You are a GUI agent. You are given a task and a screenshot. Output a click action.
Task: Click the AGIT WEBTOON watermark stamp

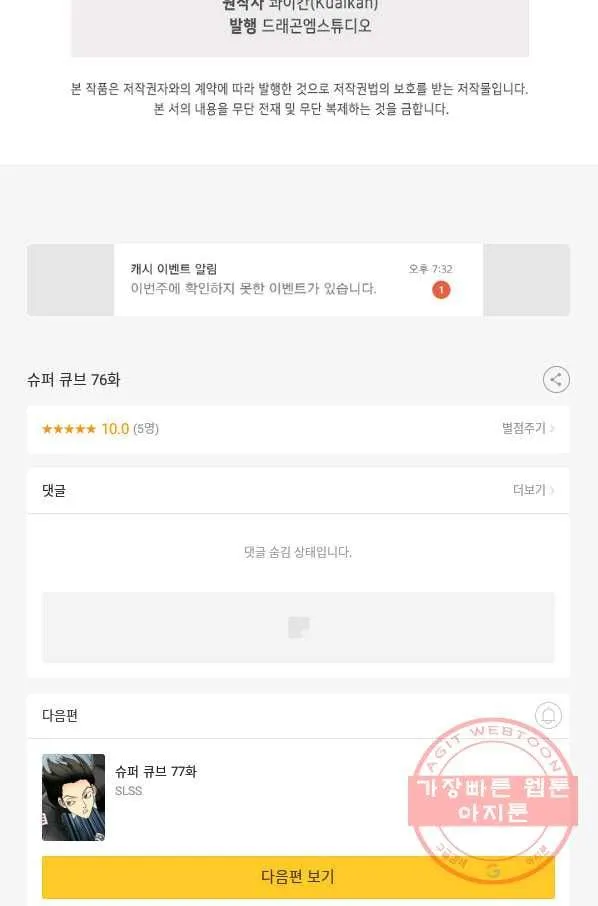click(493, 801)
